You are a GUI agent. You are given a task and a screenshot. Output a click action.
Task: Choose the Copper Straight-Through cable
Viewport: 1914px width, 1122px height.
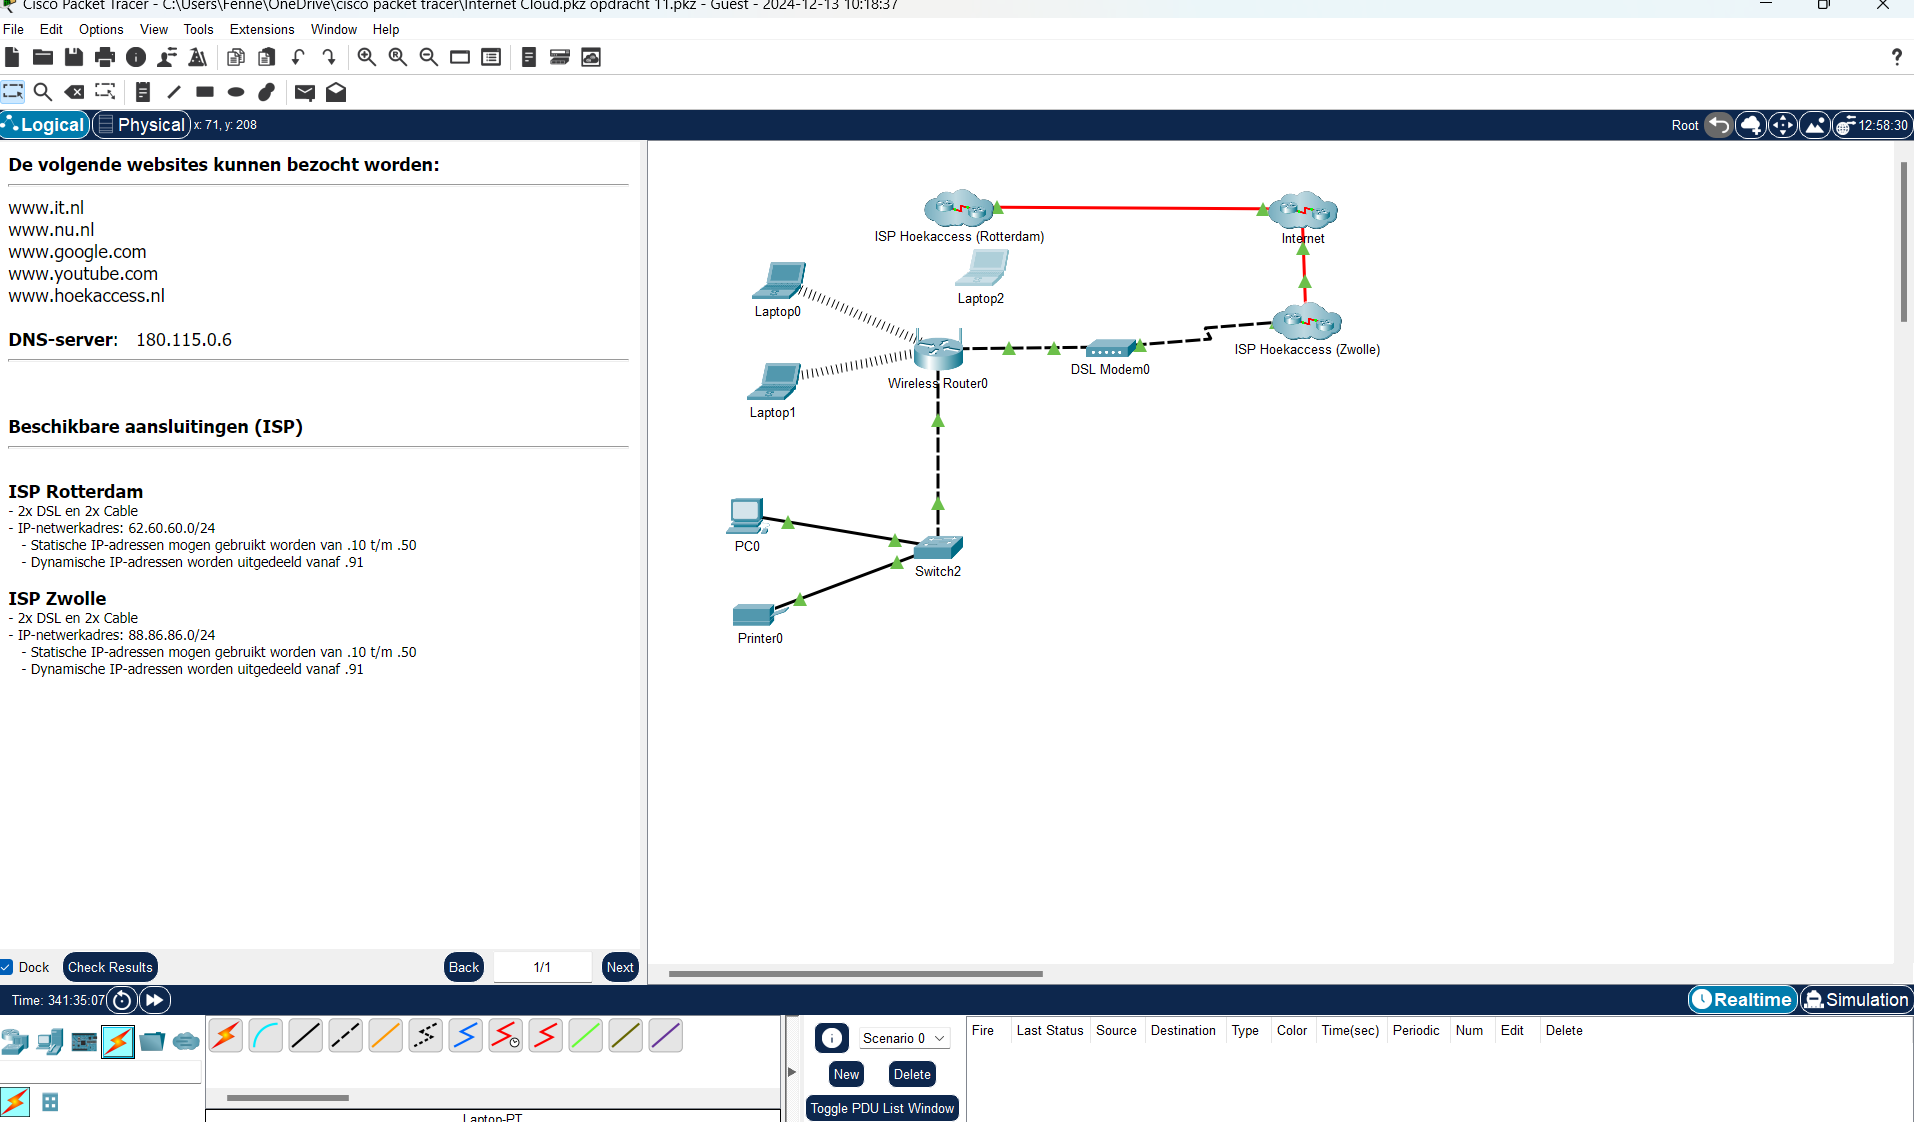pos(306,1036)
